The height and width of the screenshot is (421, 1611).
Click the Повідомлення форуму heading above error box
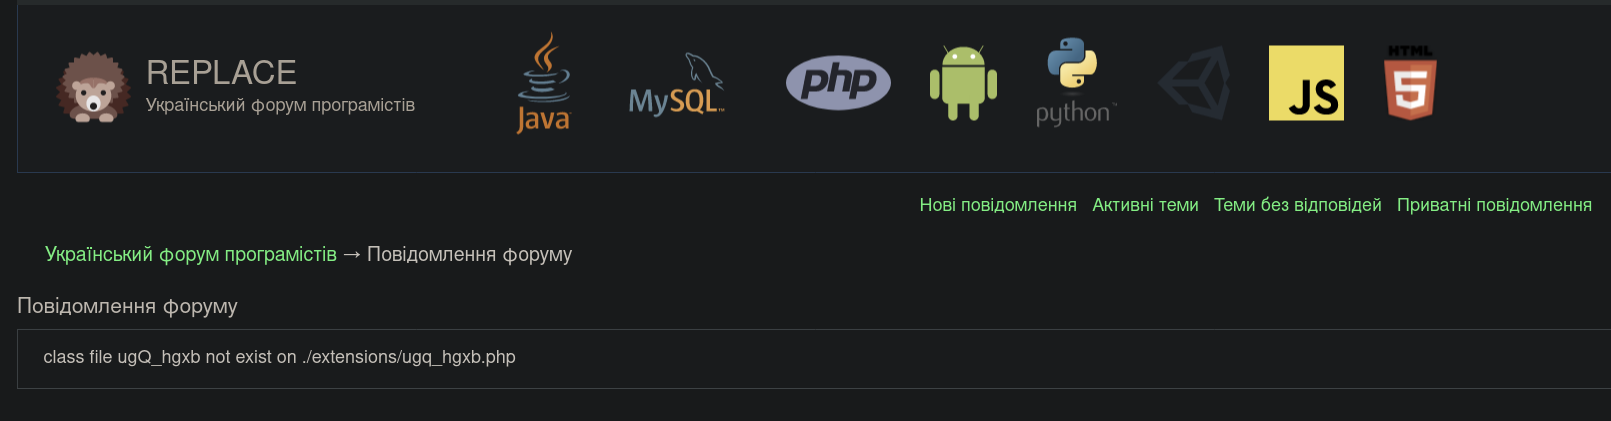[x=127, y=306]
